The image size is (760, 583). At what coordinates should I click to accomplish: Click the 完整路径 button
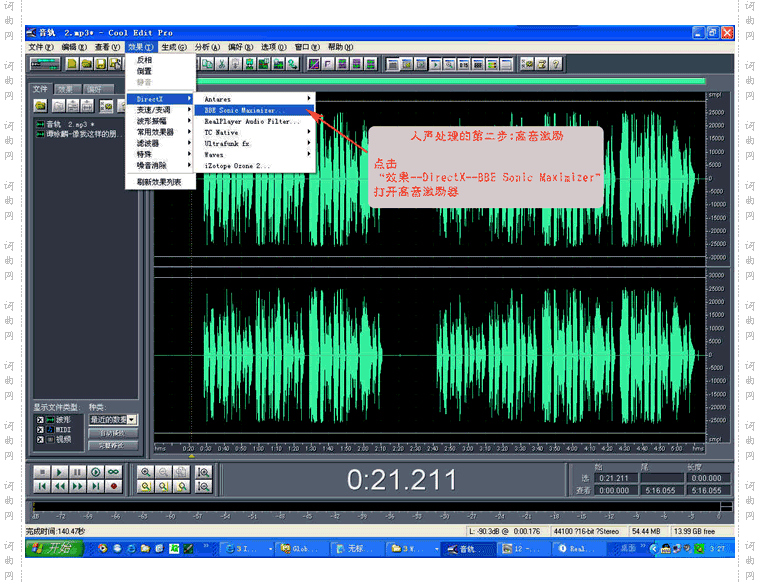113,445
